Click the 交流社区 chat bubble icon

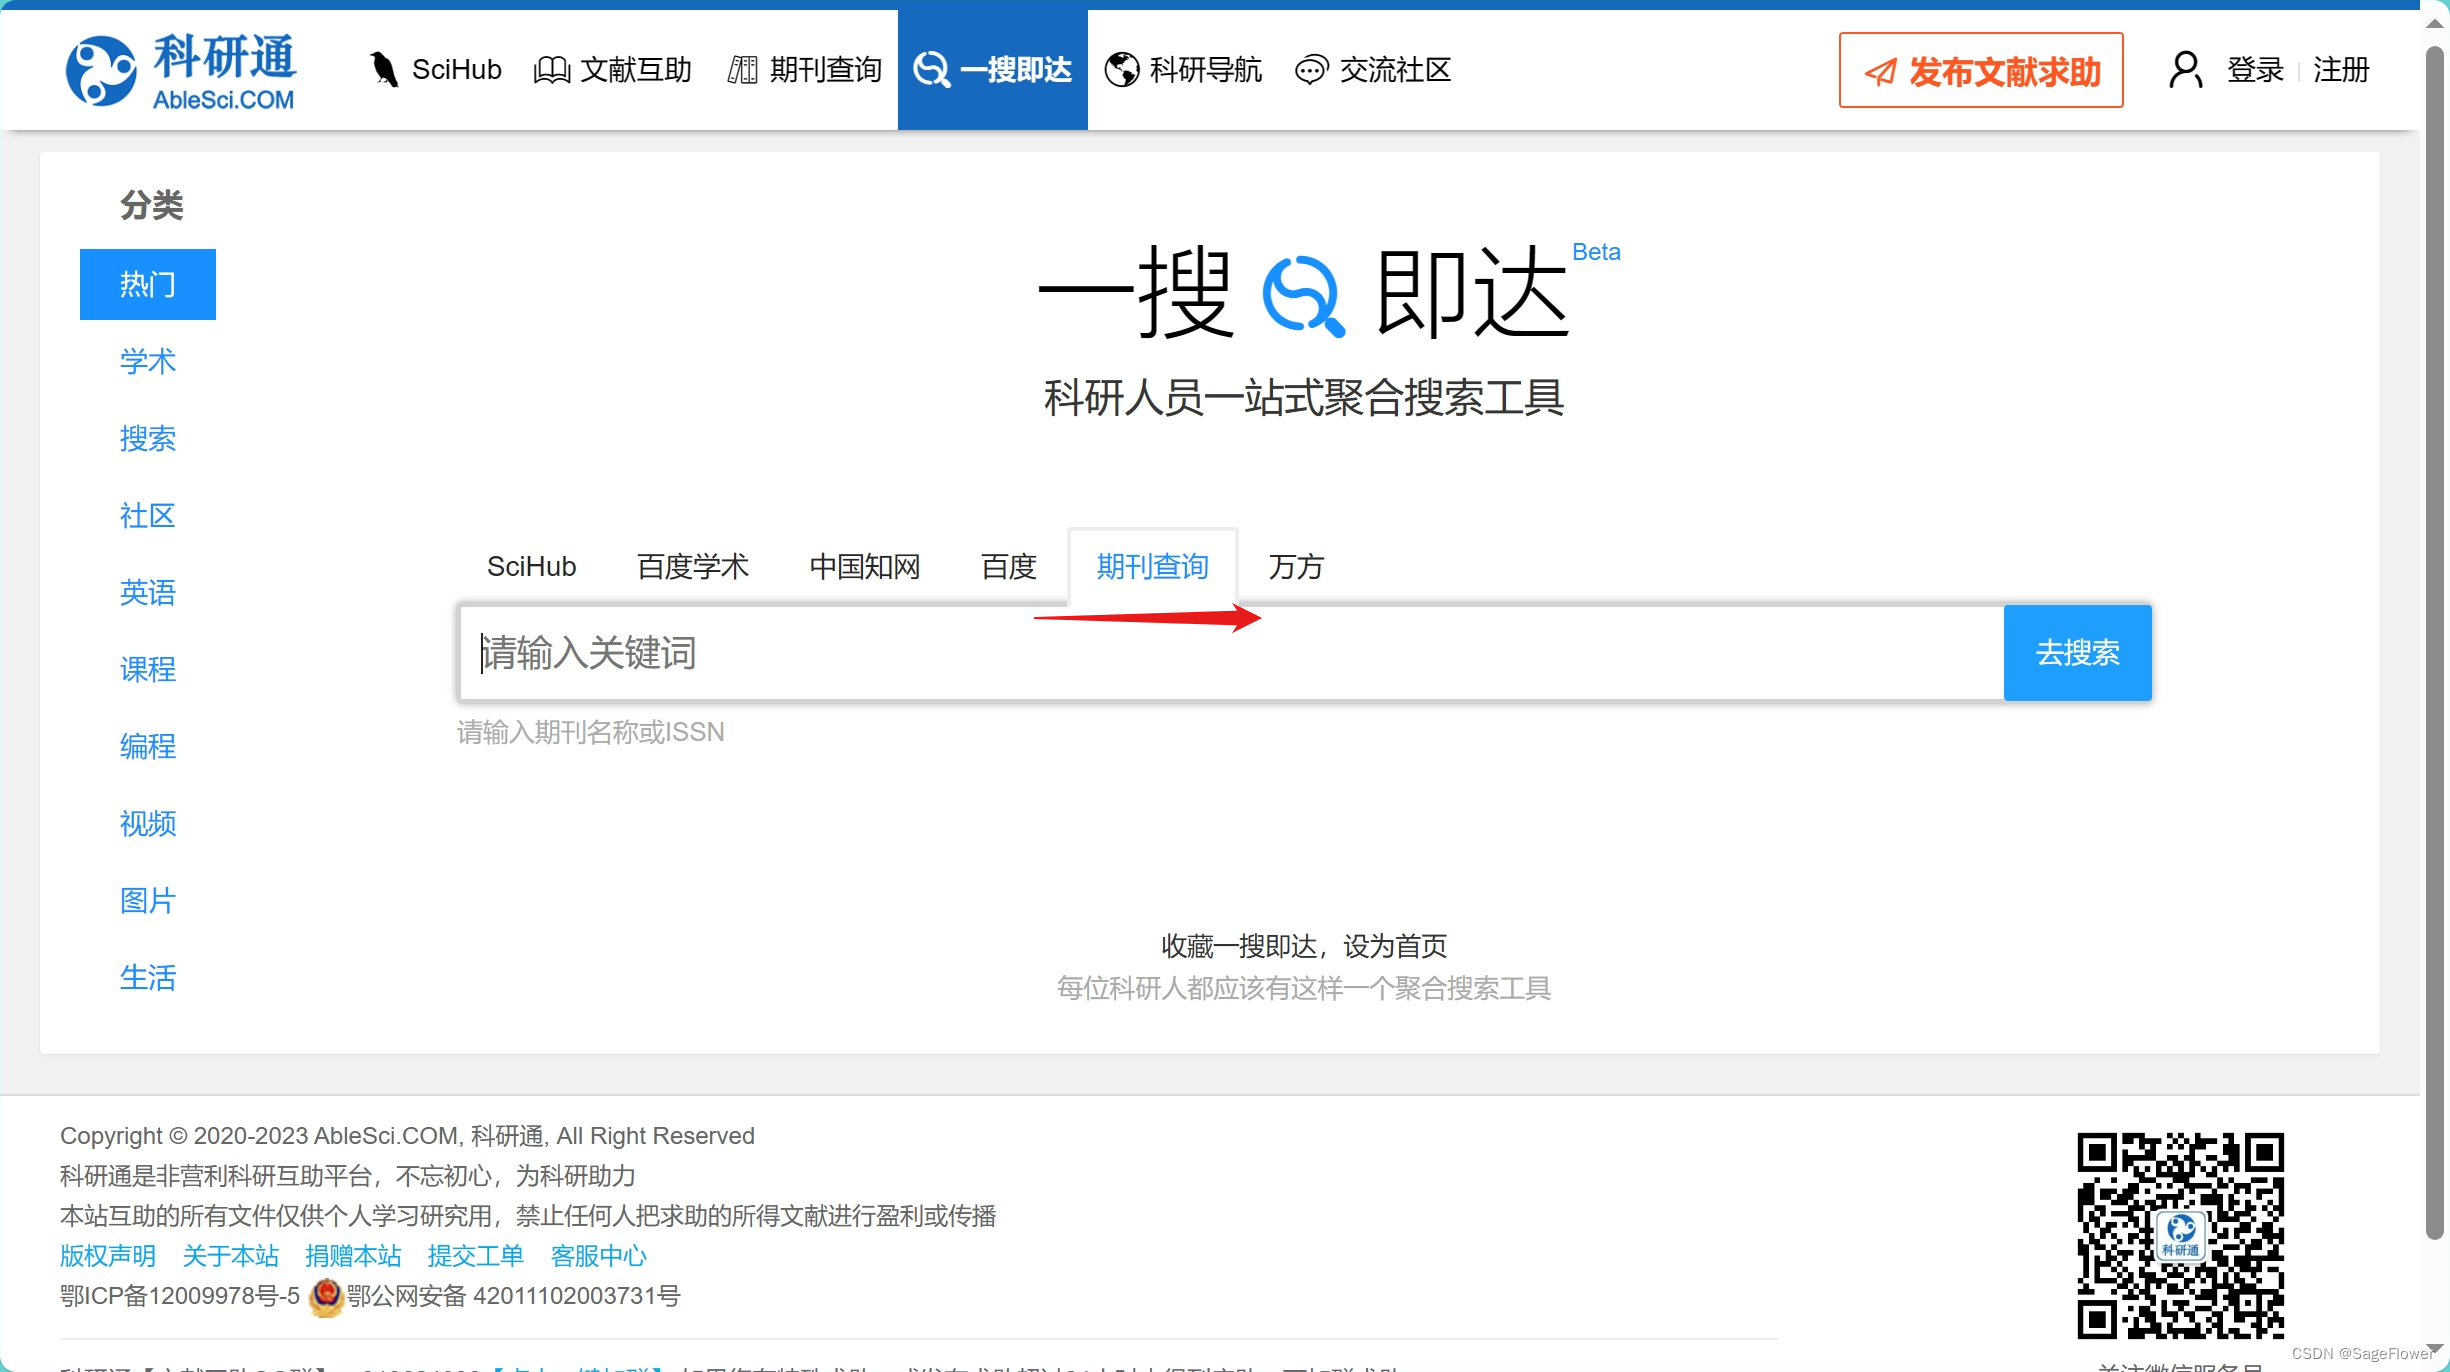click(x=1311, y=70)
